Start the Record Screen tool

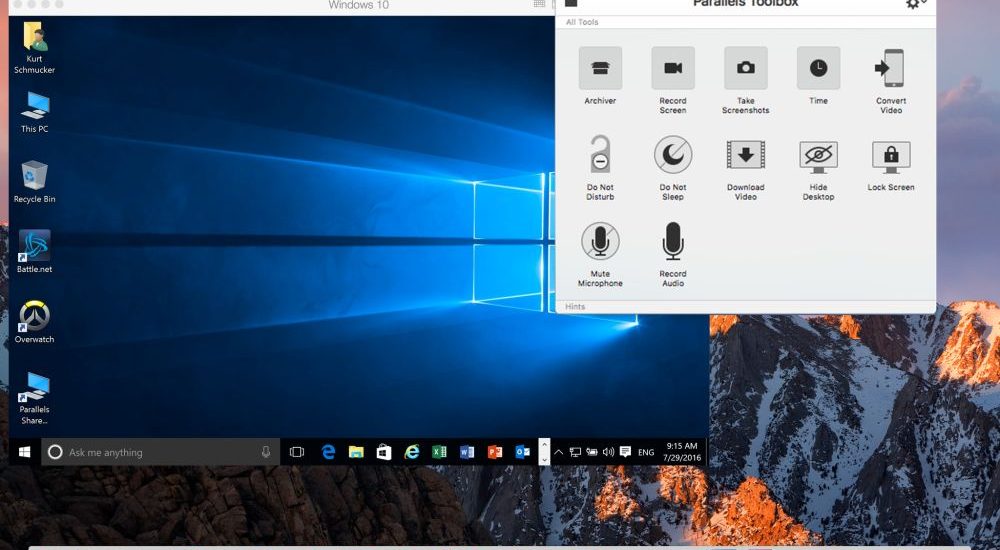click(x=673, y=68)
